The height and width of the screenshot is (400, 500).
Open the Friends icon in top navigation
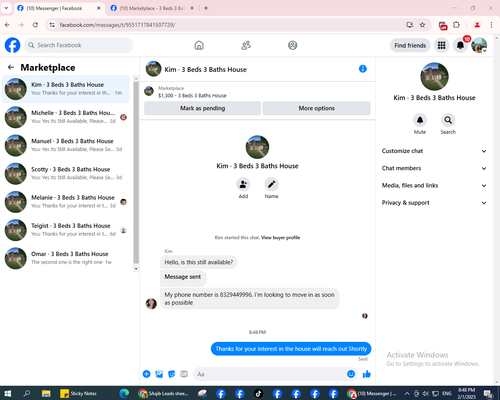[x=246, y=45]
